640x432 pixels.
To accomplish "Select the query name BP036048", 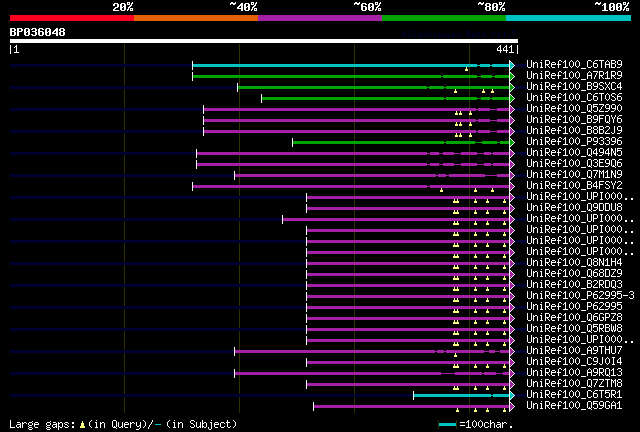I will click(37, 32).
